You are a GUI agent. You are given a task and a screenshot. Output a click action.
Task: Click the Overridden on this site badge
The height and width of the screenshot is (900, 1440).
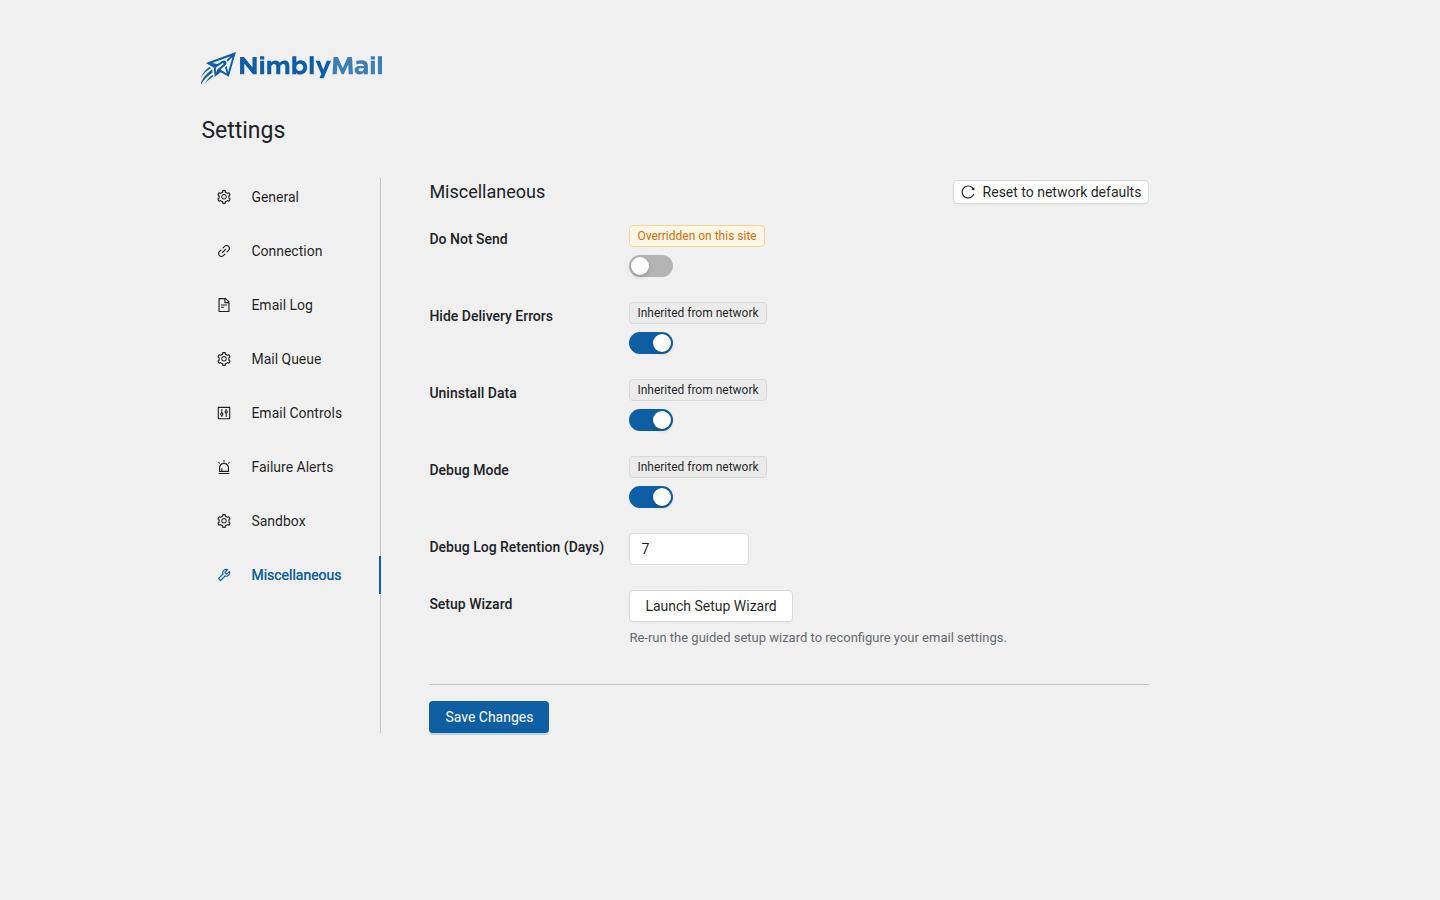[697, 236]
